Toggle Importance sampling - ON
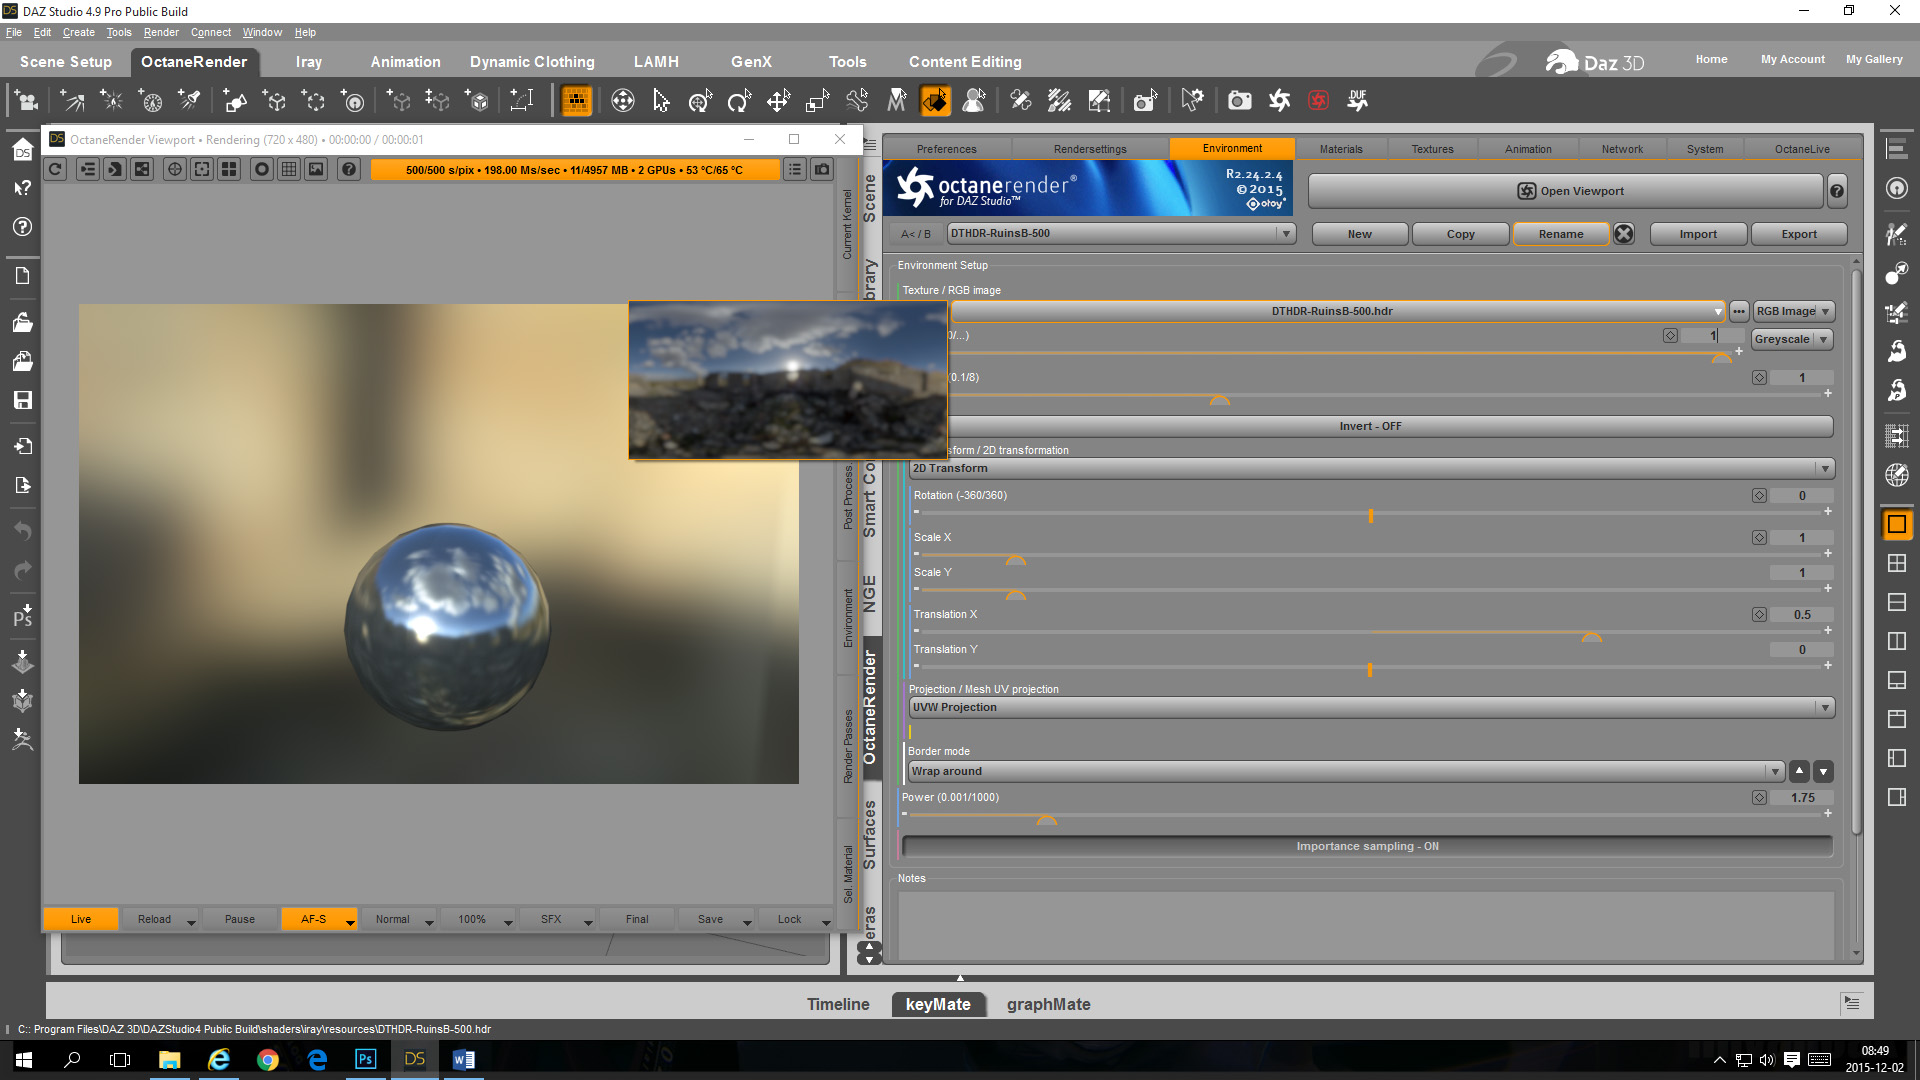This screenshot has width=1920, height=1080. point(1367,846)
